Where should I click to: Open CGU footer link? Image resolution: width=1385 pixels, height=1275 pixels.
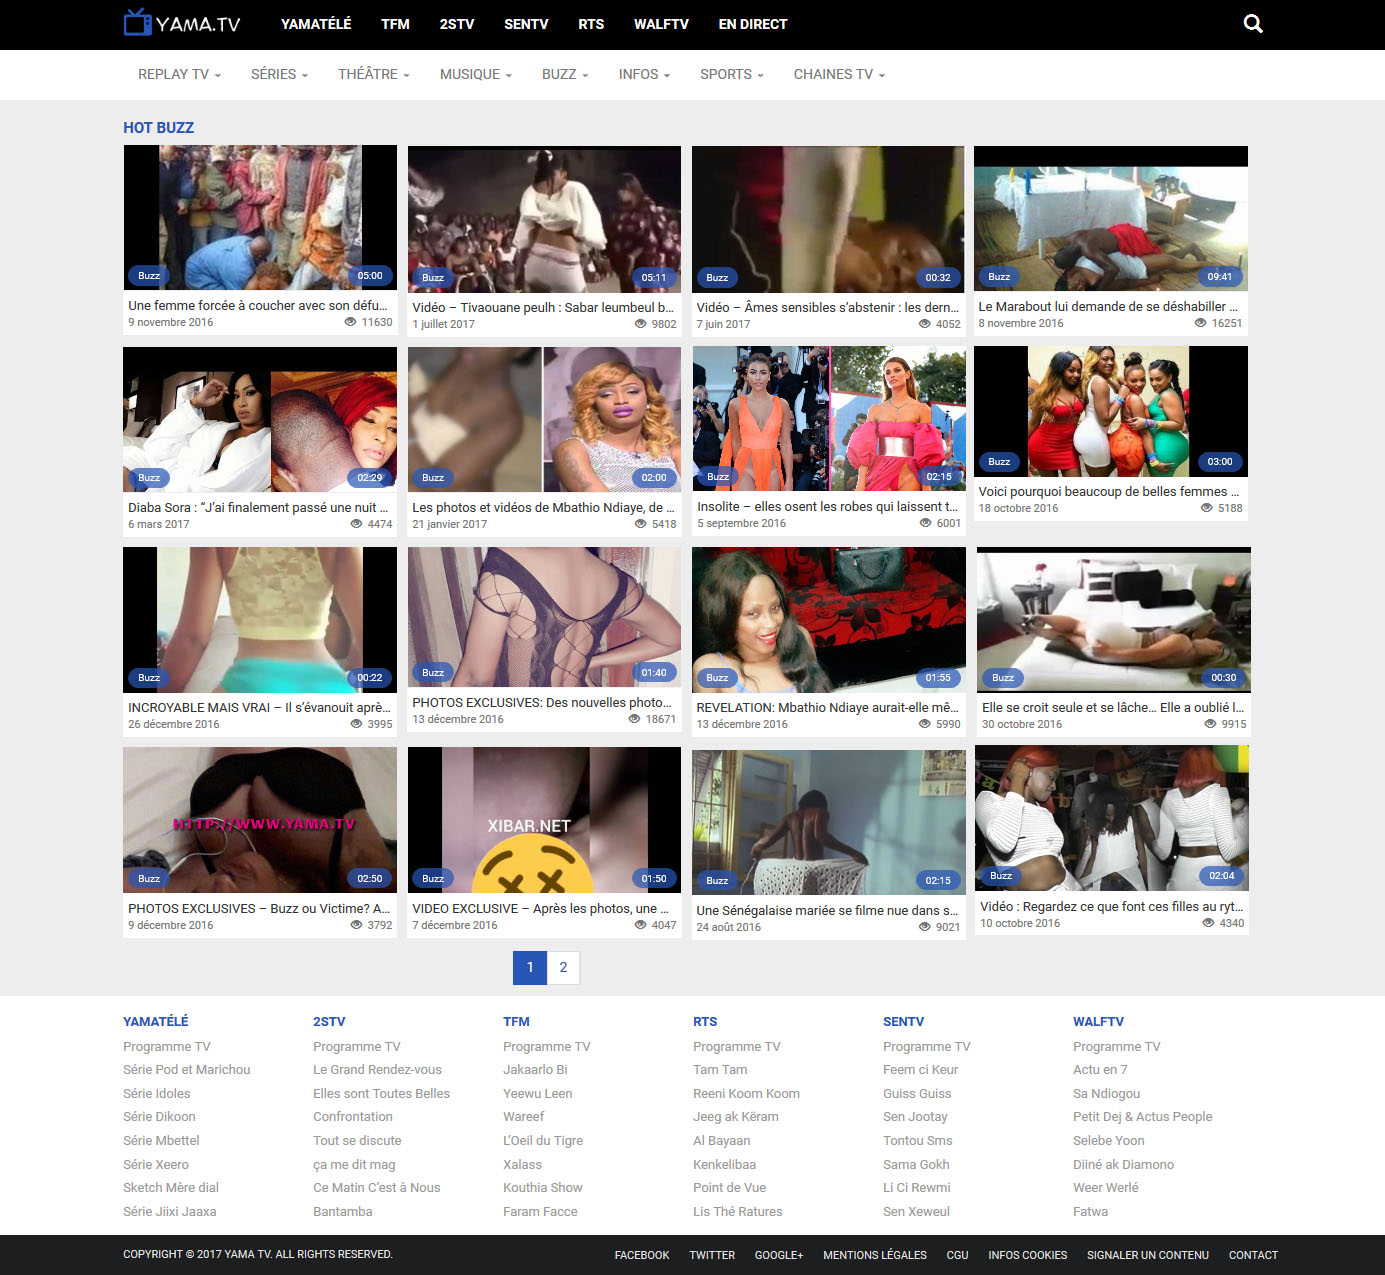pos(957,1255)
